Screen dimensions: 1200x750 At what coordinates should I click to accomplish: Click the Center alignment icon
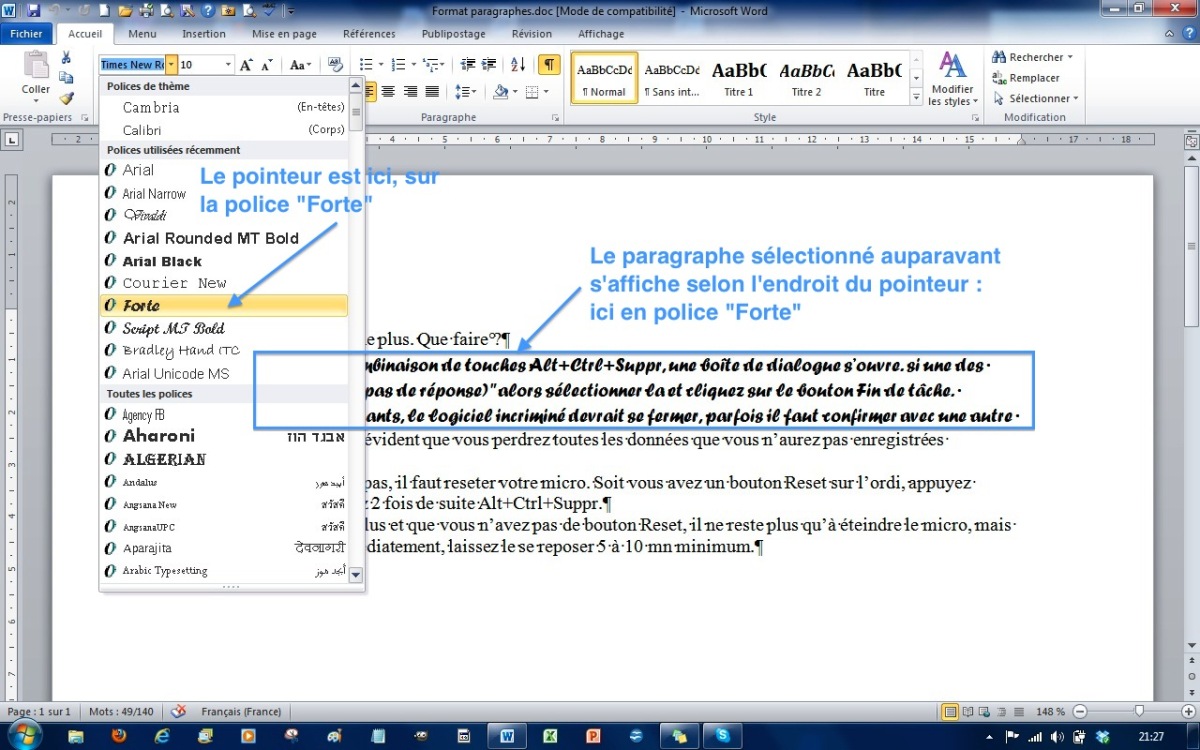pos(390,92)
